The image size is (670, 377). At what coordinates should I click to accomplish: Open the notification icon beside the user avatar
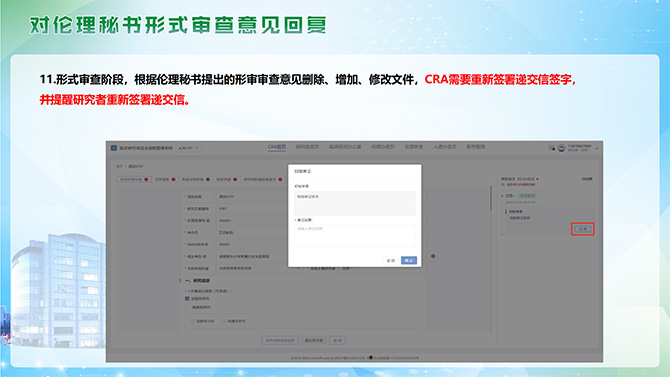click(552, 148)
